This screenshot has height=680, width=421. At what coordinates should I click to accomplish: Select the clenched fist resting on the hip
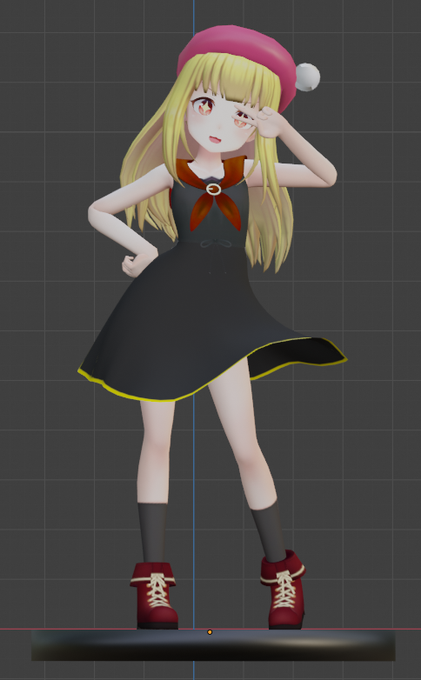pyautogui.click(x=134, y=265)
